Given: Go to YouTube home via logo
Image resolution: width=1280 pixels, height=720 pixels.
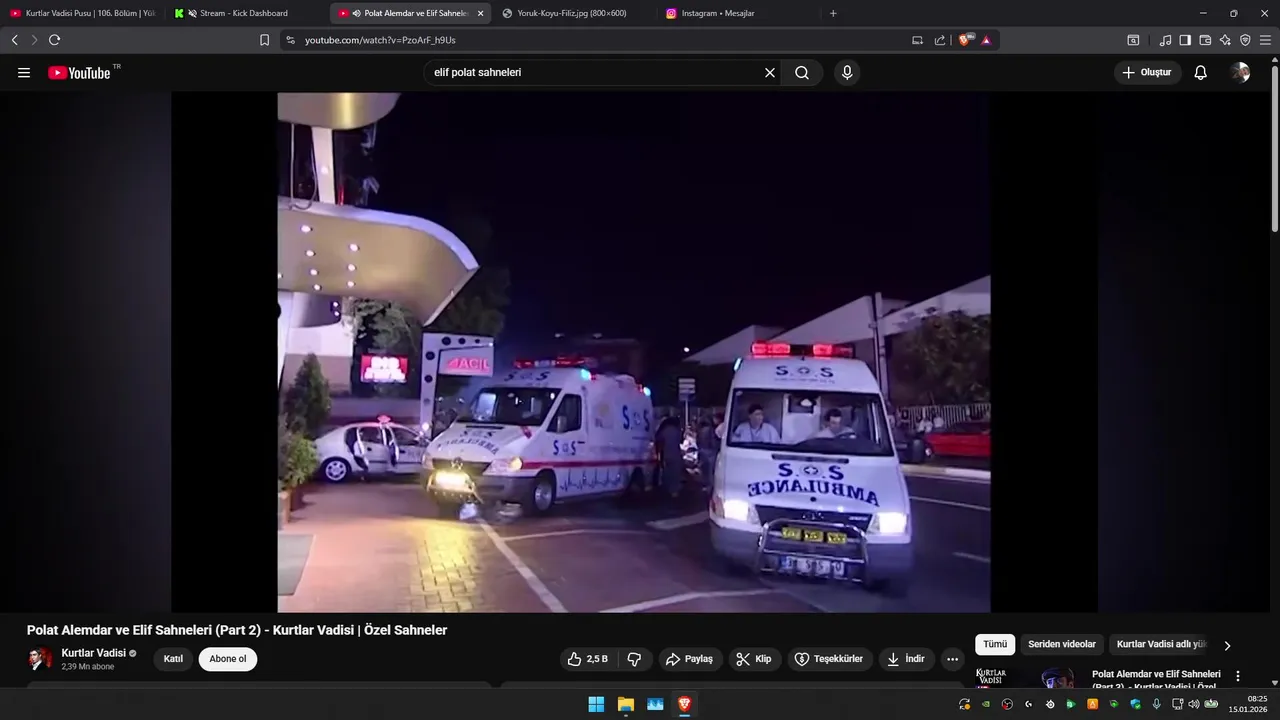Looking at the screenshot, I should [x=80, y=73].
